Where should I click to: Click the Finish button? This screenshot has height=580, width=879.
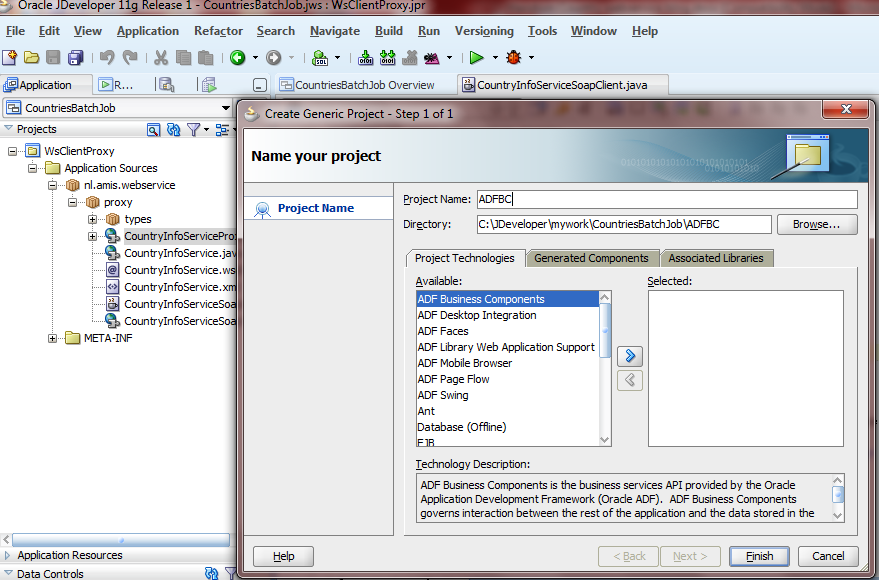click(759, 556)
